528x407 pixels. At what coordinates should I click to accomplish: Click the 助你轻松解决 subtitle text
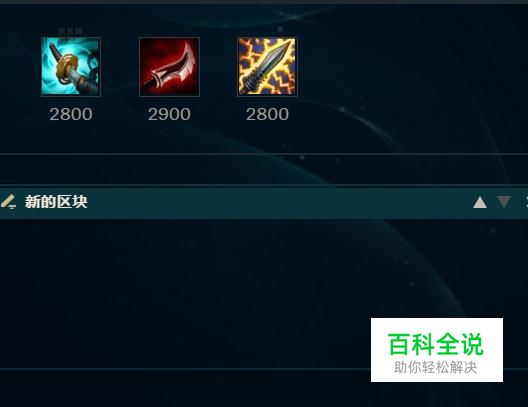point(436,367)
